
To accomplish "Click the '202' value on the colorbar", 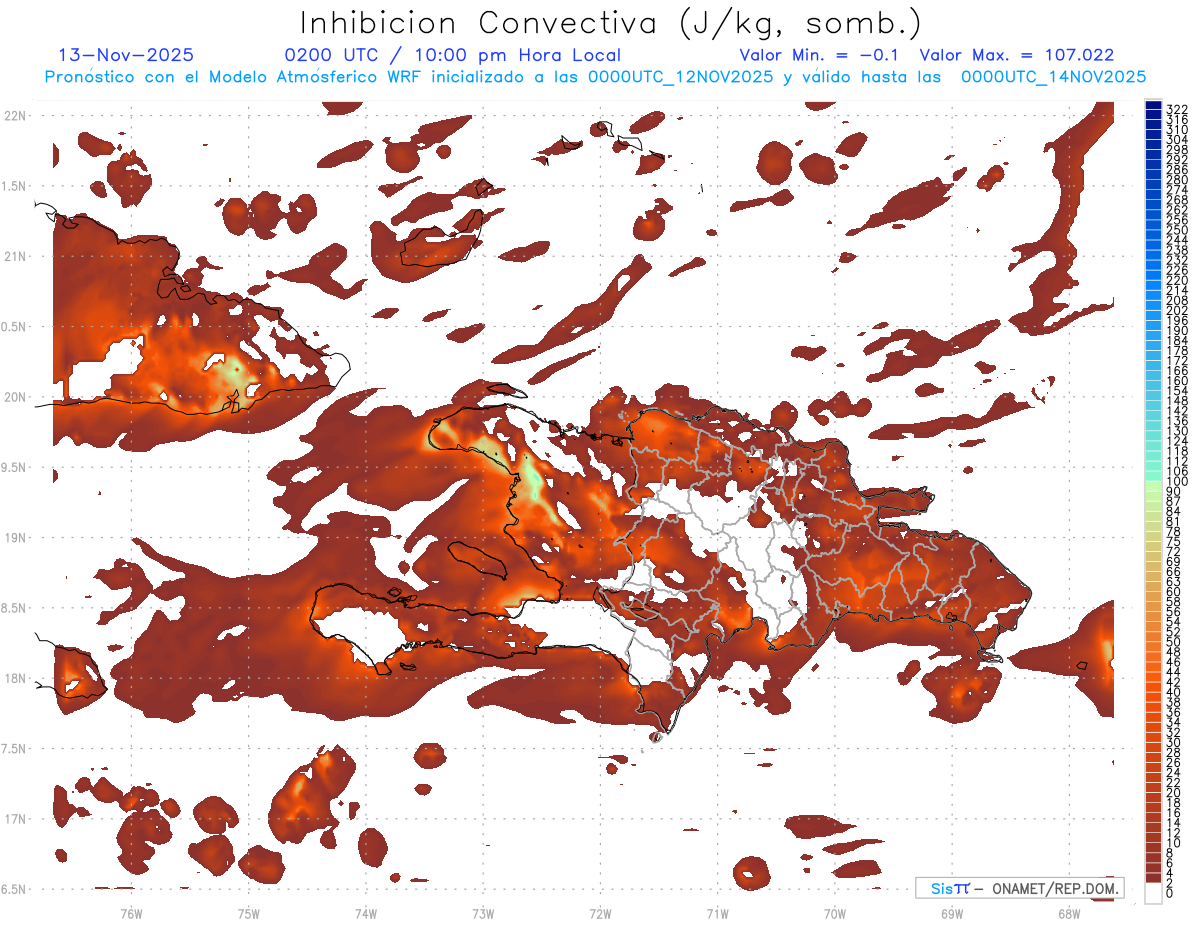I will click(x=1176, y=310).
